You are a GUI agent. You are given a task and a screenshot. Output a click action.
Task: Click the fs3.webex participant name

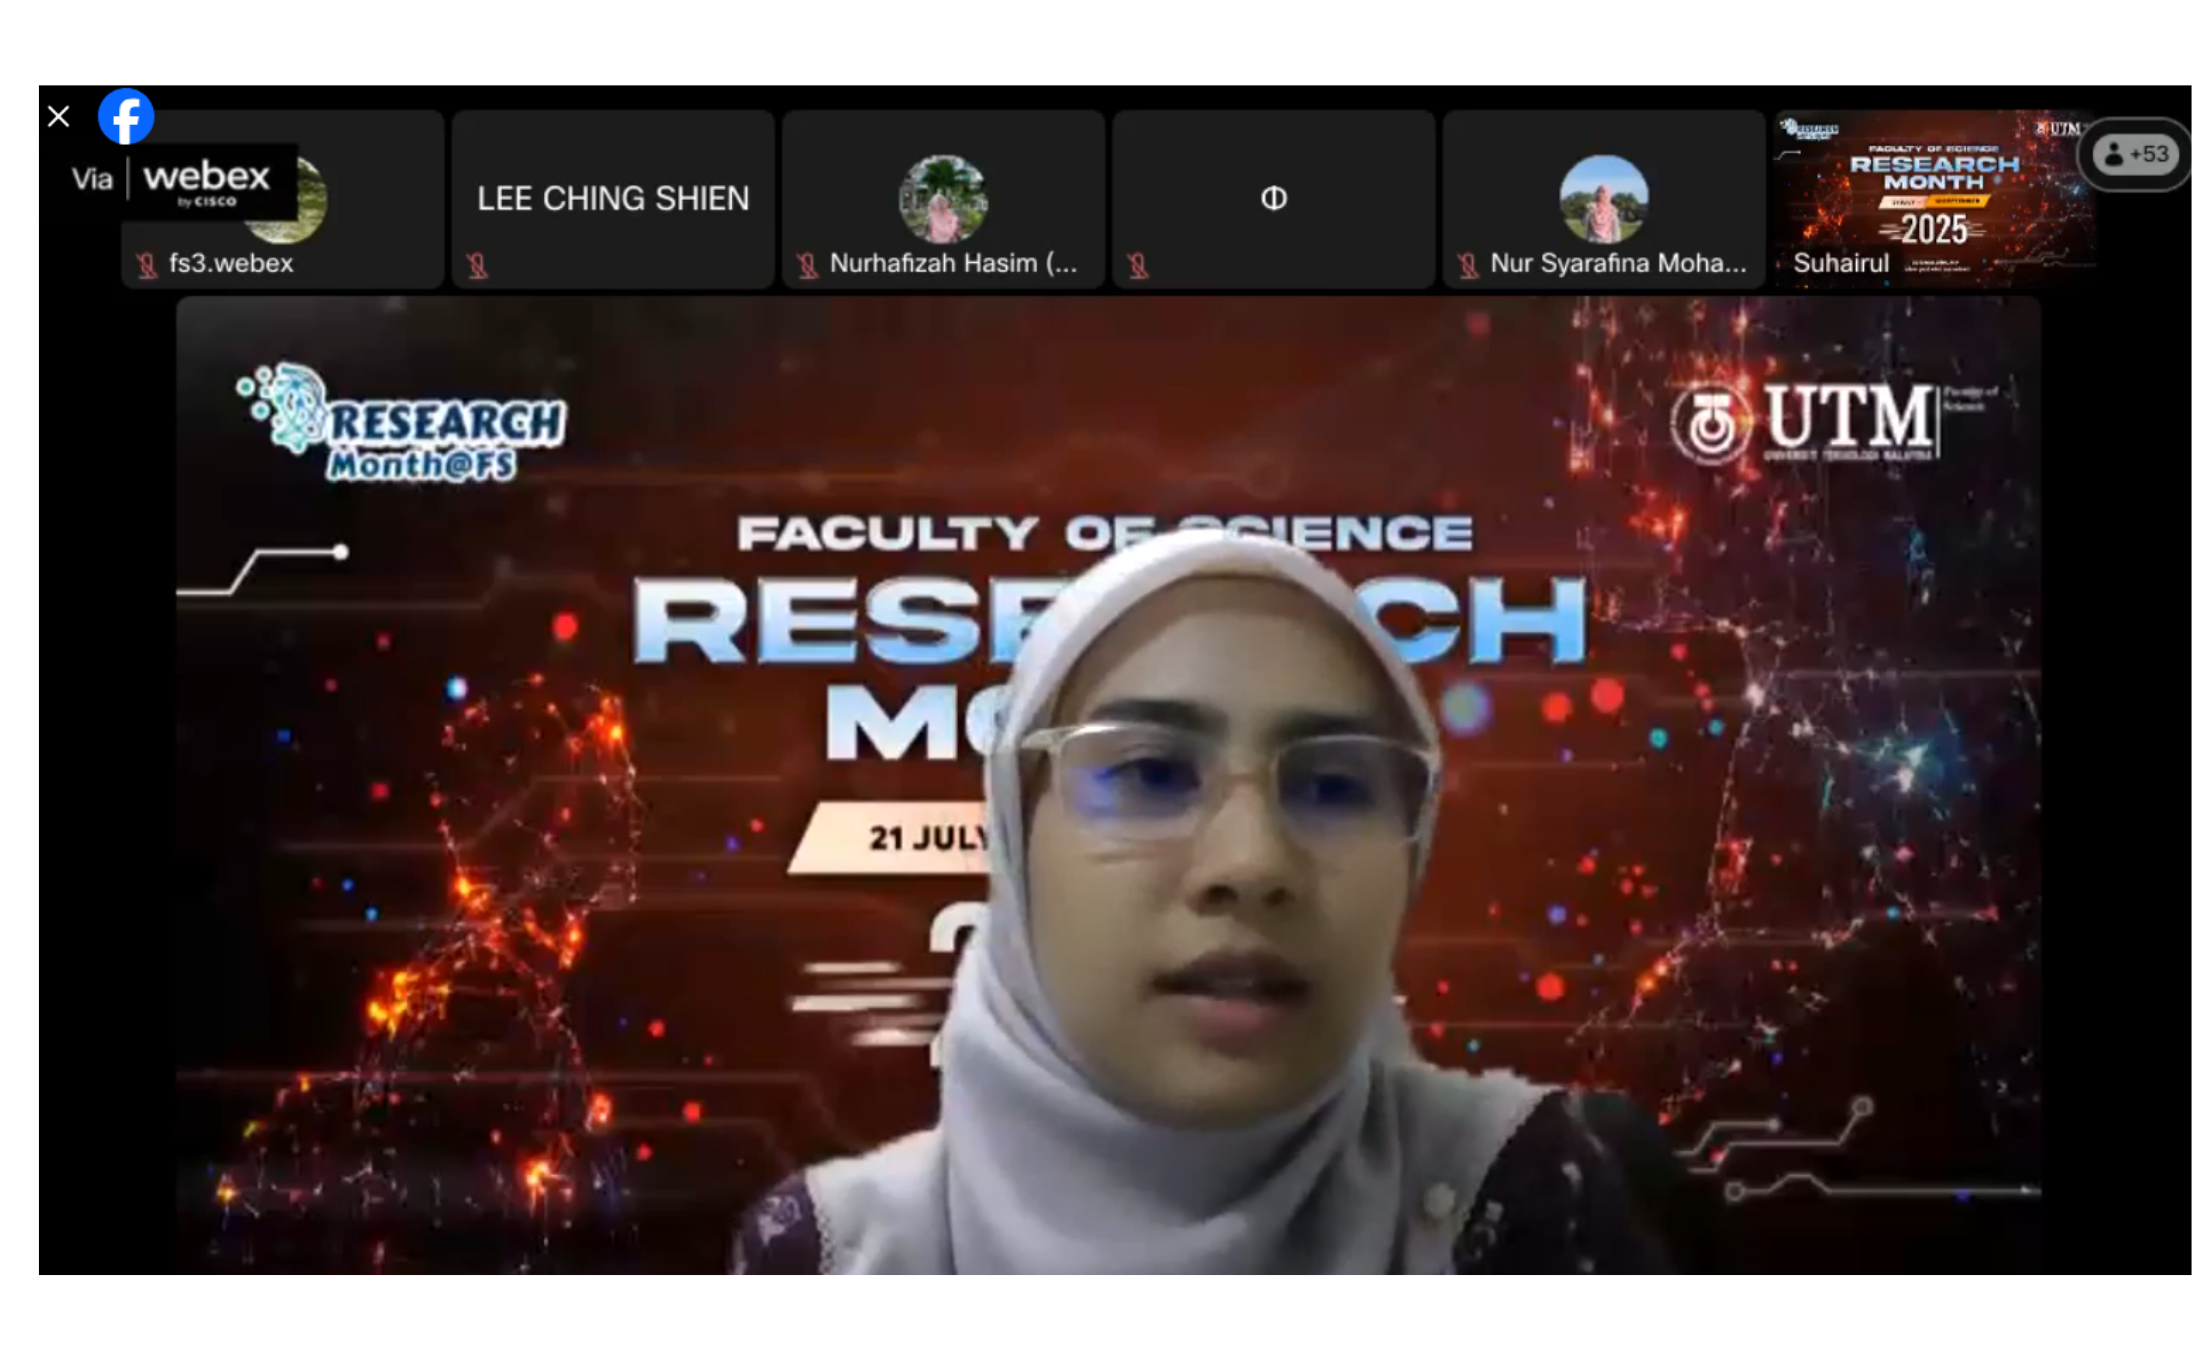pos(231,264)
